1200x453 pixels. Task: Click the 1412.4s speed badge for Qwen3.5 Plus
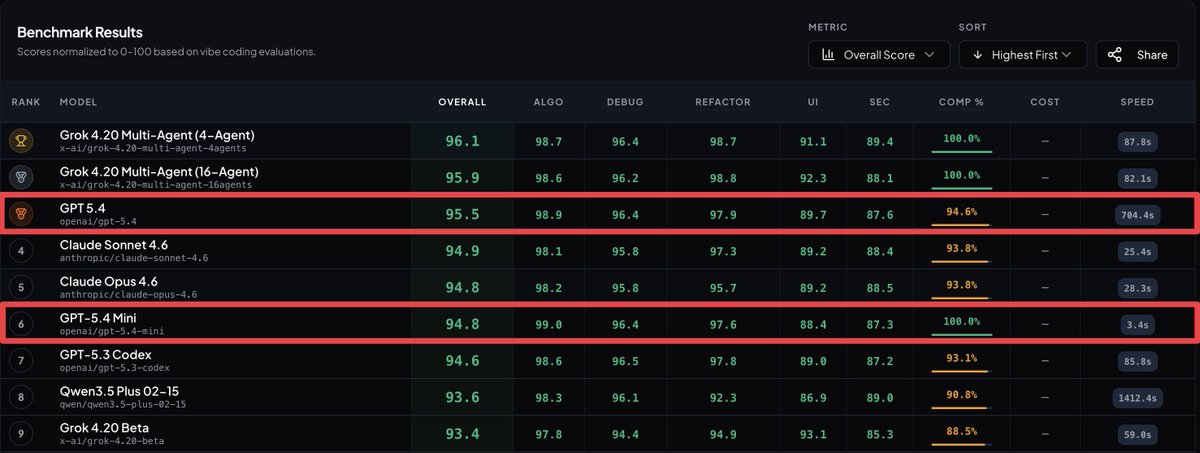[1137, 396]
